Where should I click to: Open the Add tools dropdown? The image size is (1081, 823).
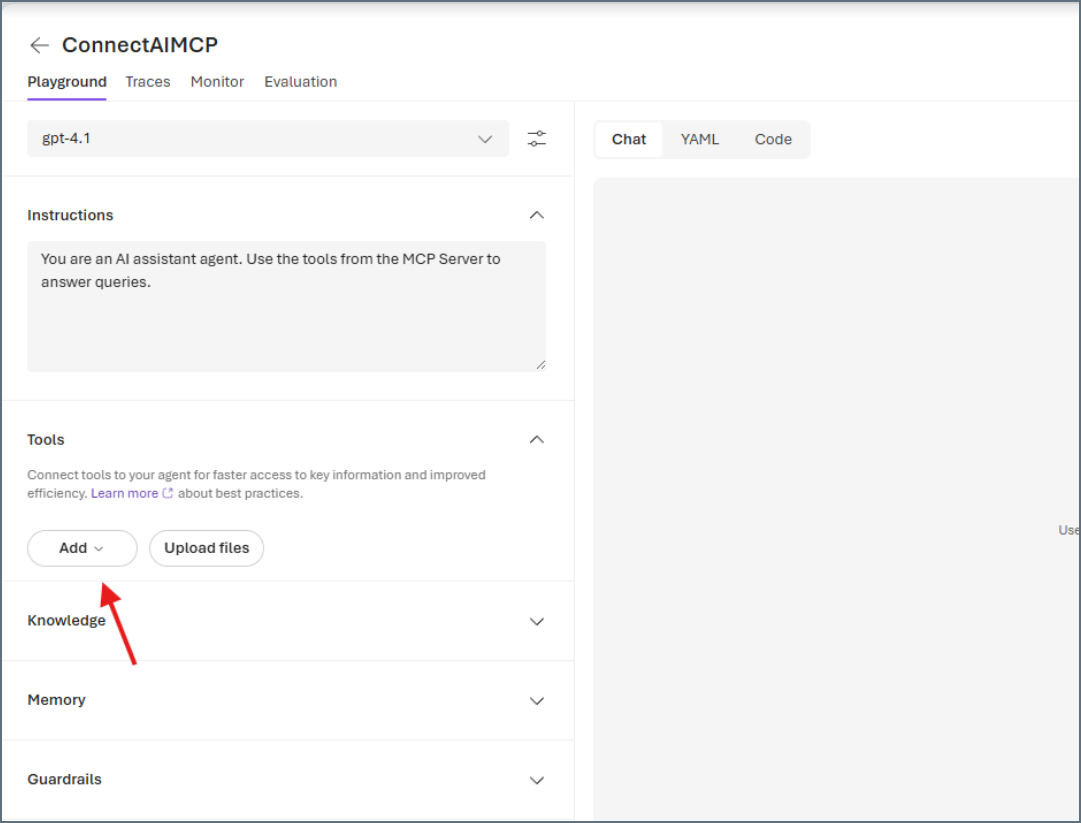coord(82,548)
